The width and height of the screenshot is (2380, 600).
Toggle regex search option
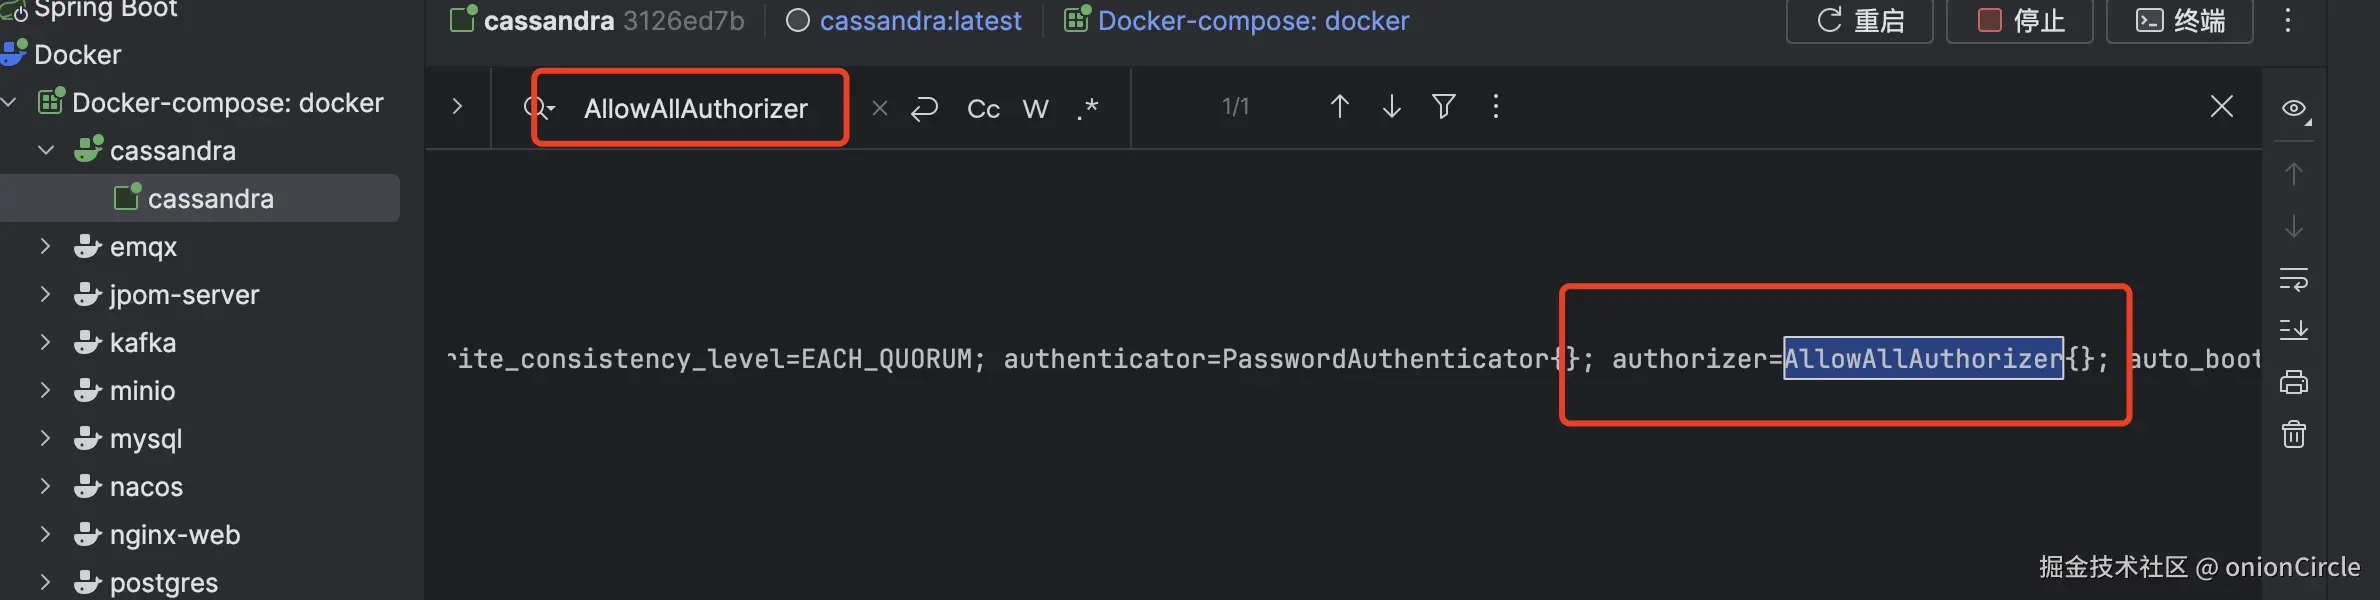[x=1088, y=108]
